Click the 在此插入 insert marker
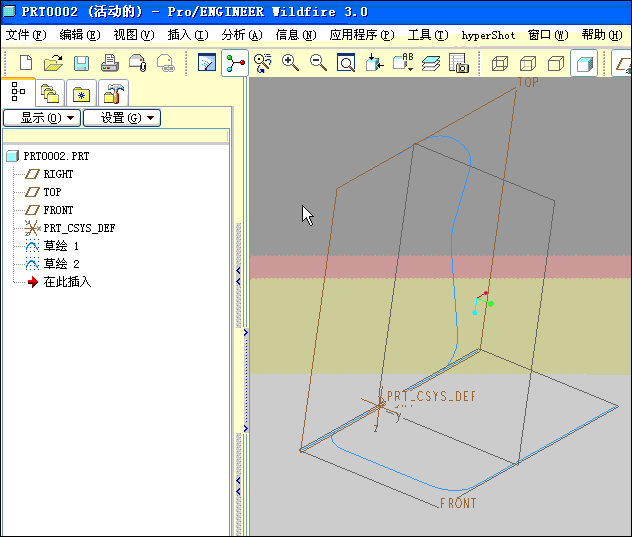632x537 pixels. (60, 282)
